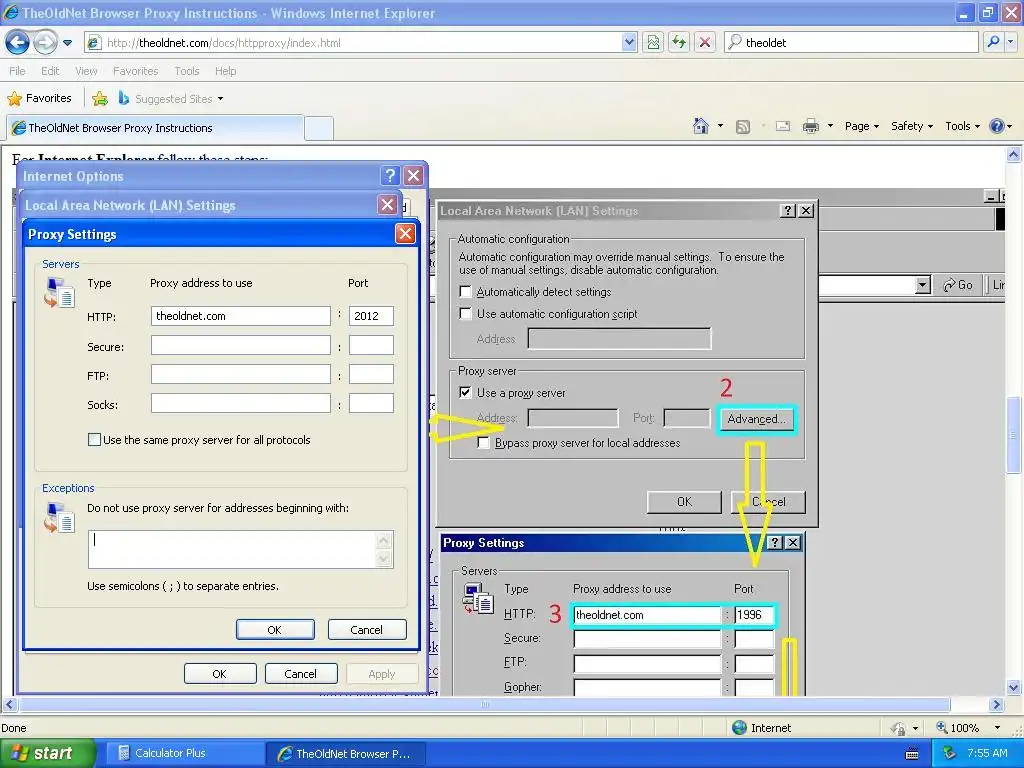This screenshot has width=1024, height=768.
Task: Click the browser Forward arrow button
Action: click(45, 43)
